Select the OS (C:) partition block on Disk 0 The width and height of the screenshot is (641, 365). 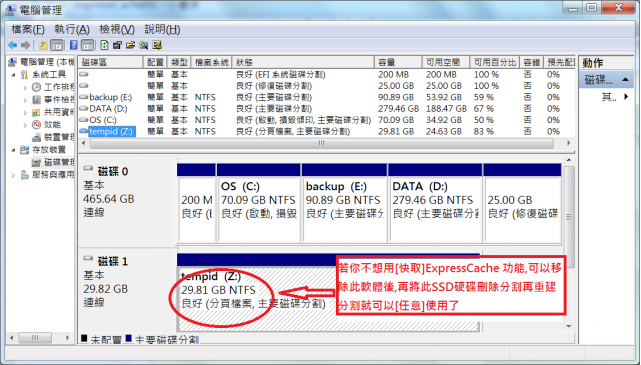(x=259, y=203)
